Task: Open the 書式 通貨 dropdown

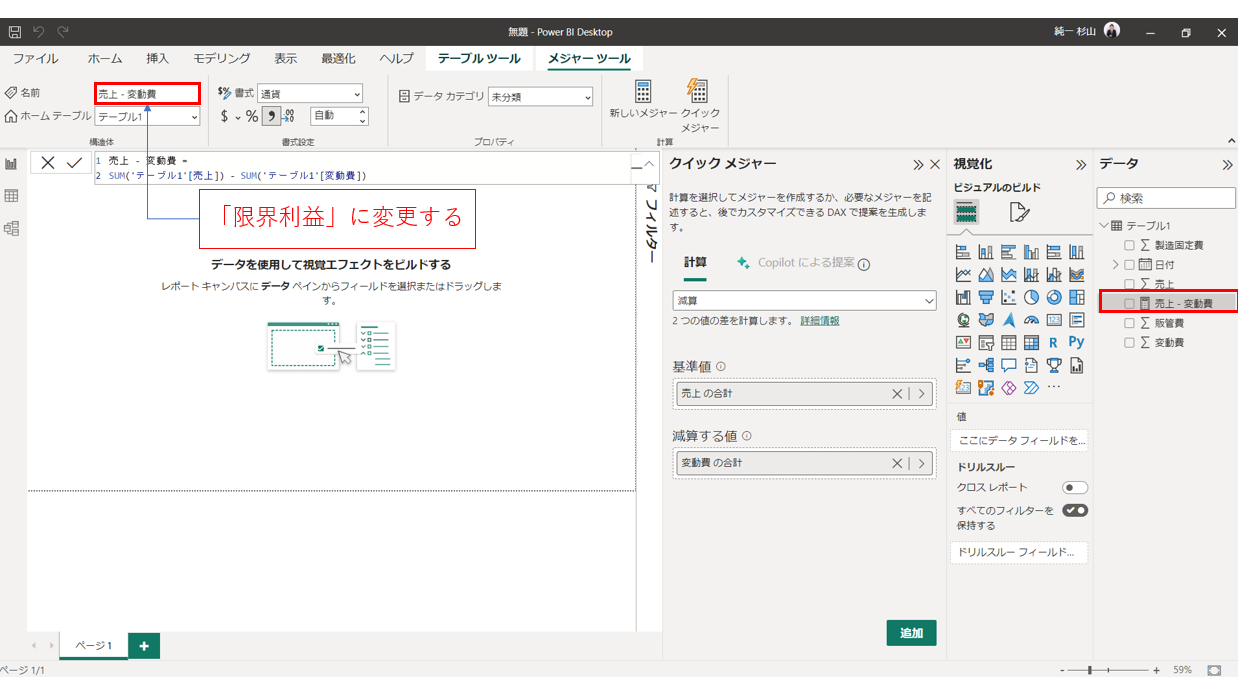Action: 310,94
